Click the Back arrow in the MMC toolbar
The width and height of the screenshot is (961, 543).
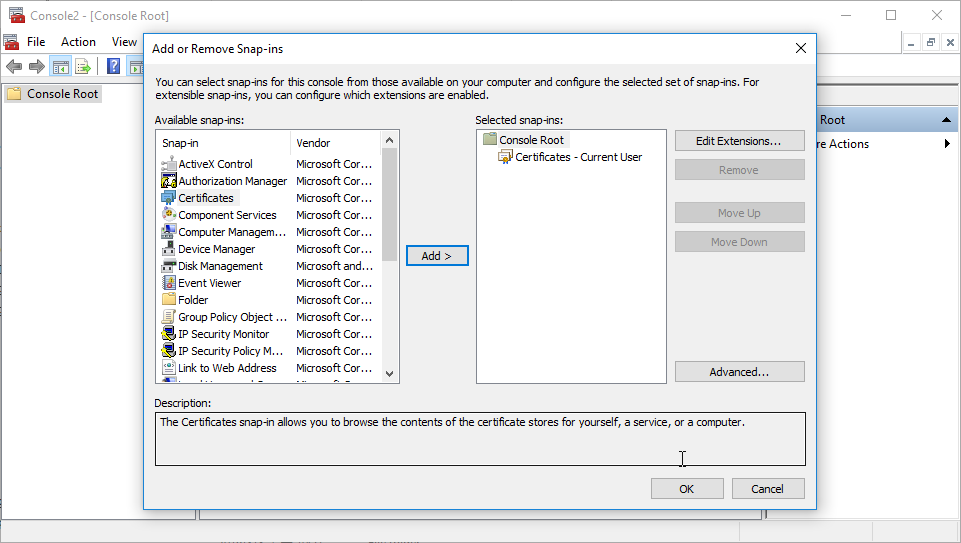[14, 66]
